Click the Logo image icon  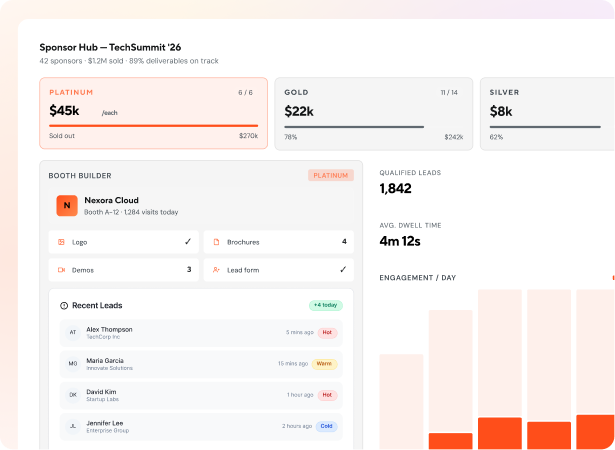click(x=61, y=242)
